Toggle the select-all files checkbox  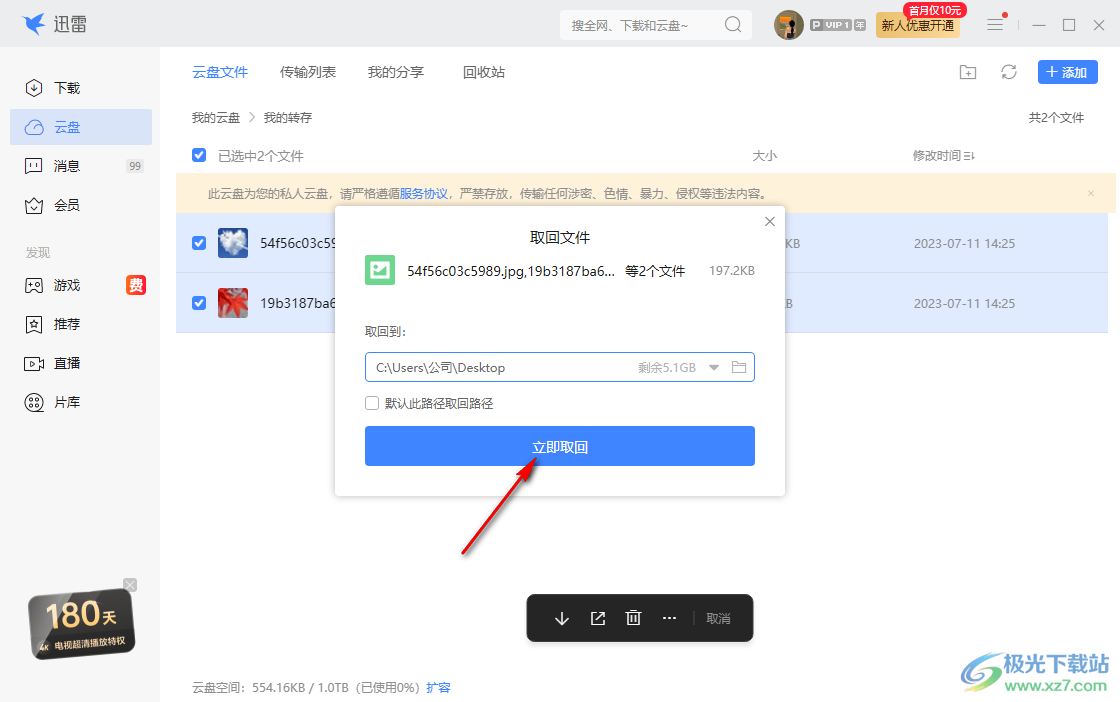[x=199, y=155]
